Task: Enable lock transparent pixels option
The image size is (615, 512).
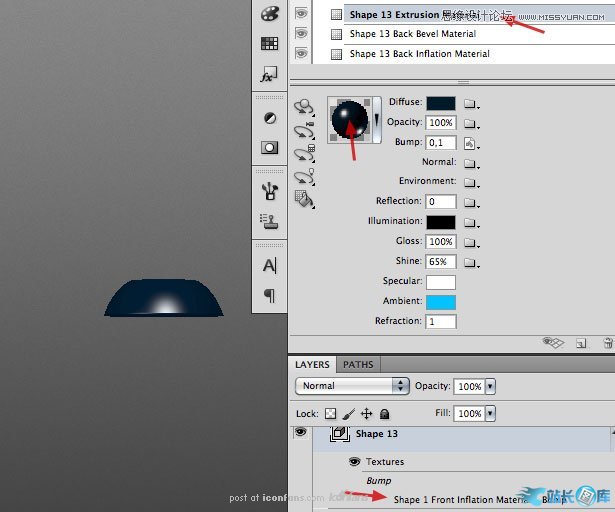Action: (330, 413)
